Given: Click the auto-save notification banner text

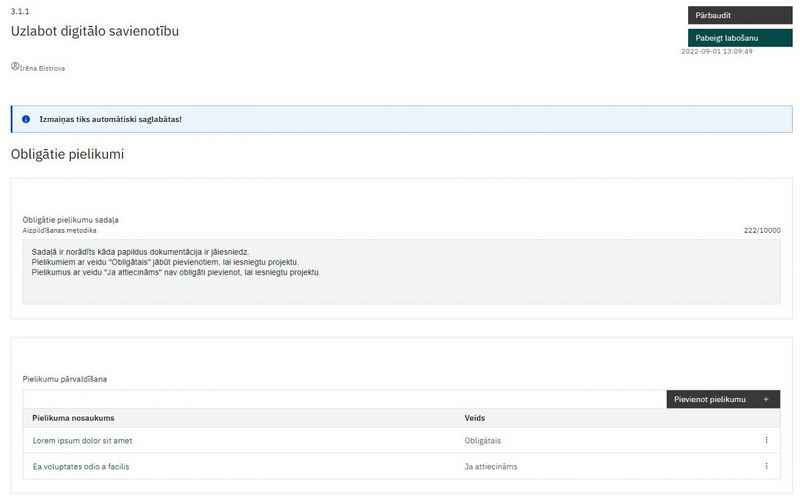Looking at the screenshot, I should 110,119.
